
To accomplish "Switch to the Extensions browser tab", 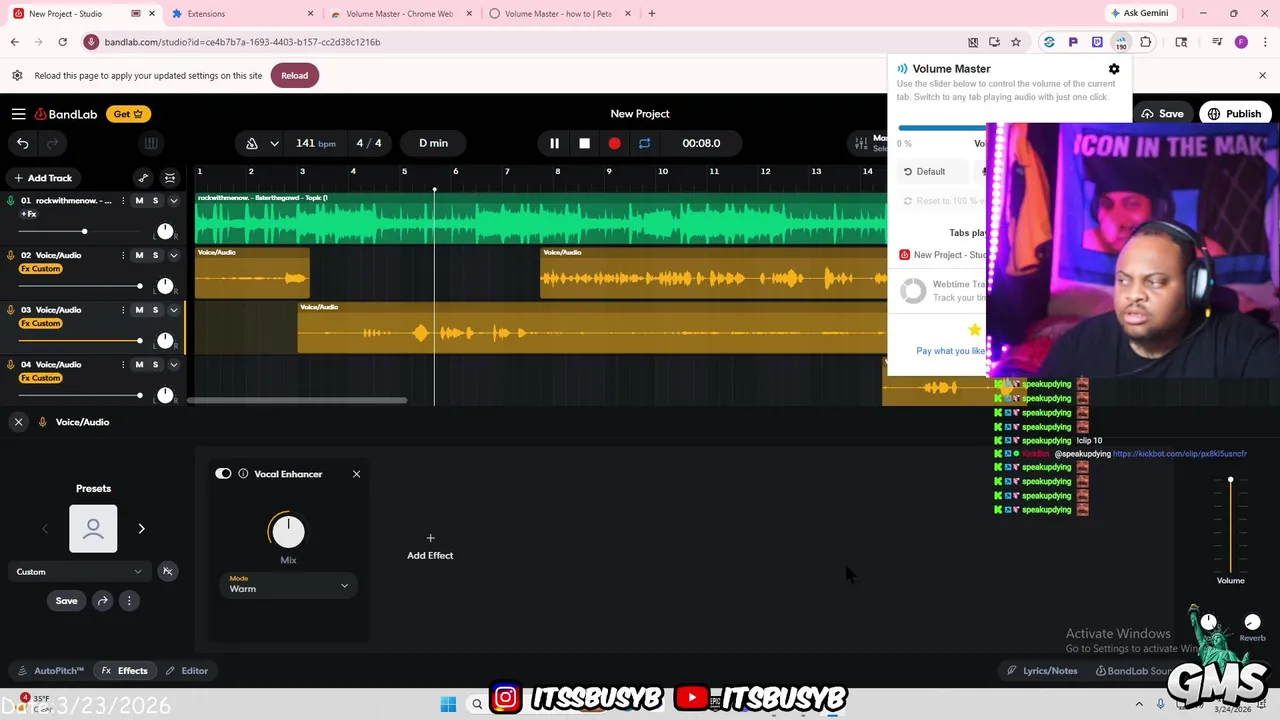I will point(240,14).
